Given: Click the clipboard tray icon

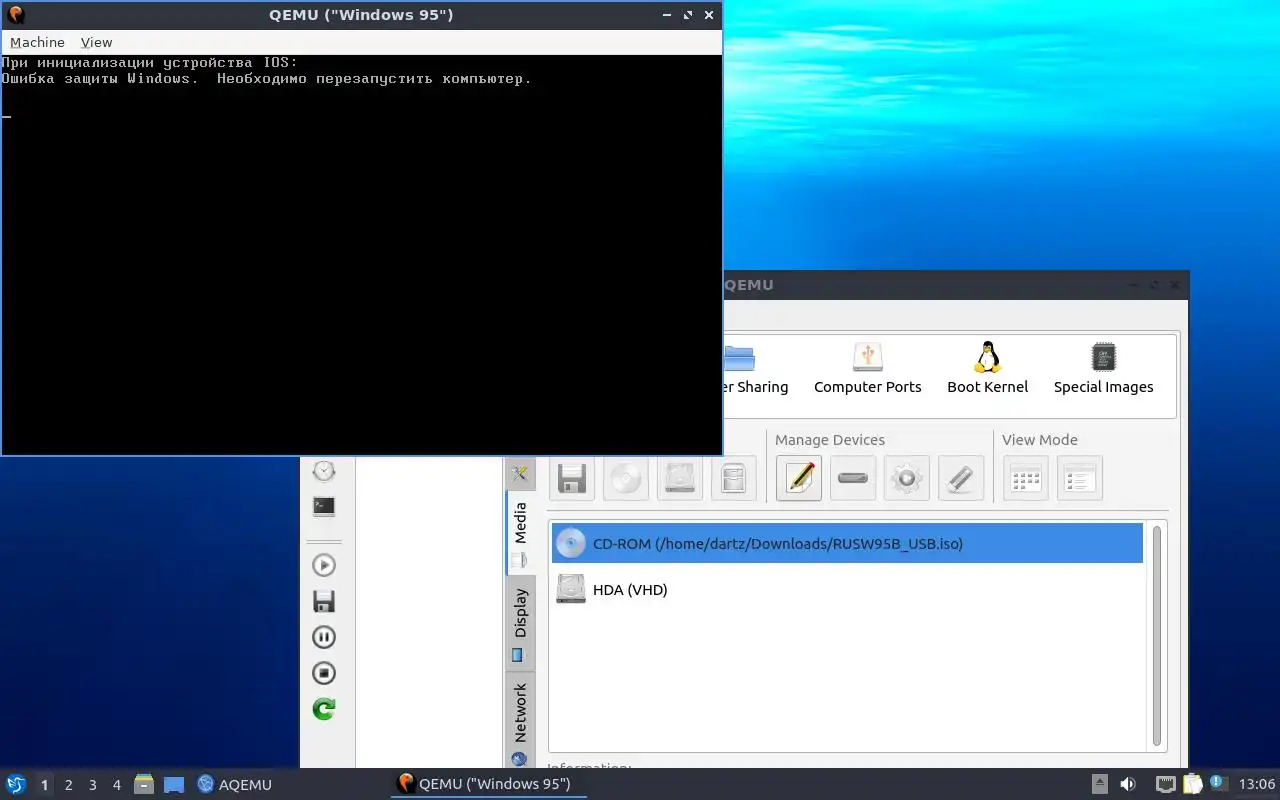Looking at the screenshot, I should pyautogui.click(x=1192, y=784).
